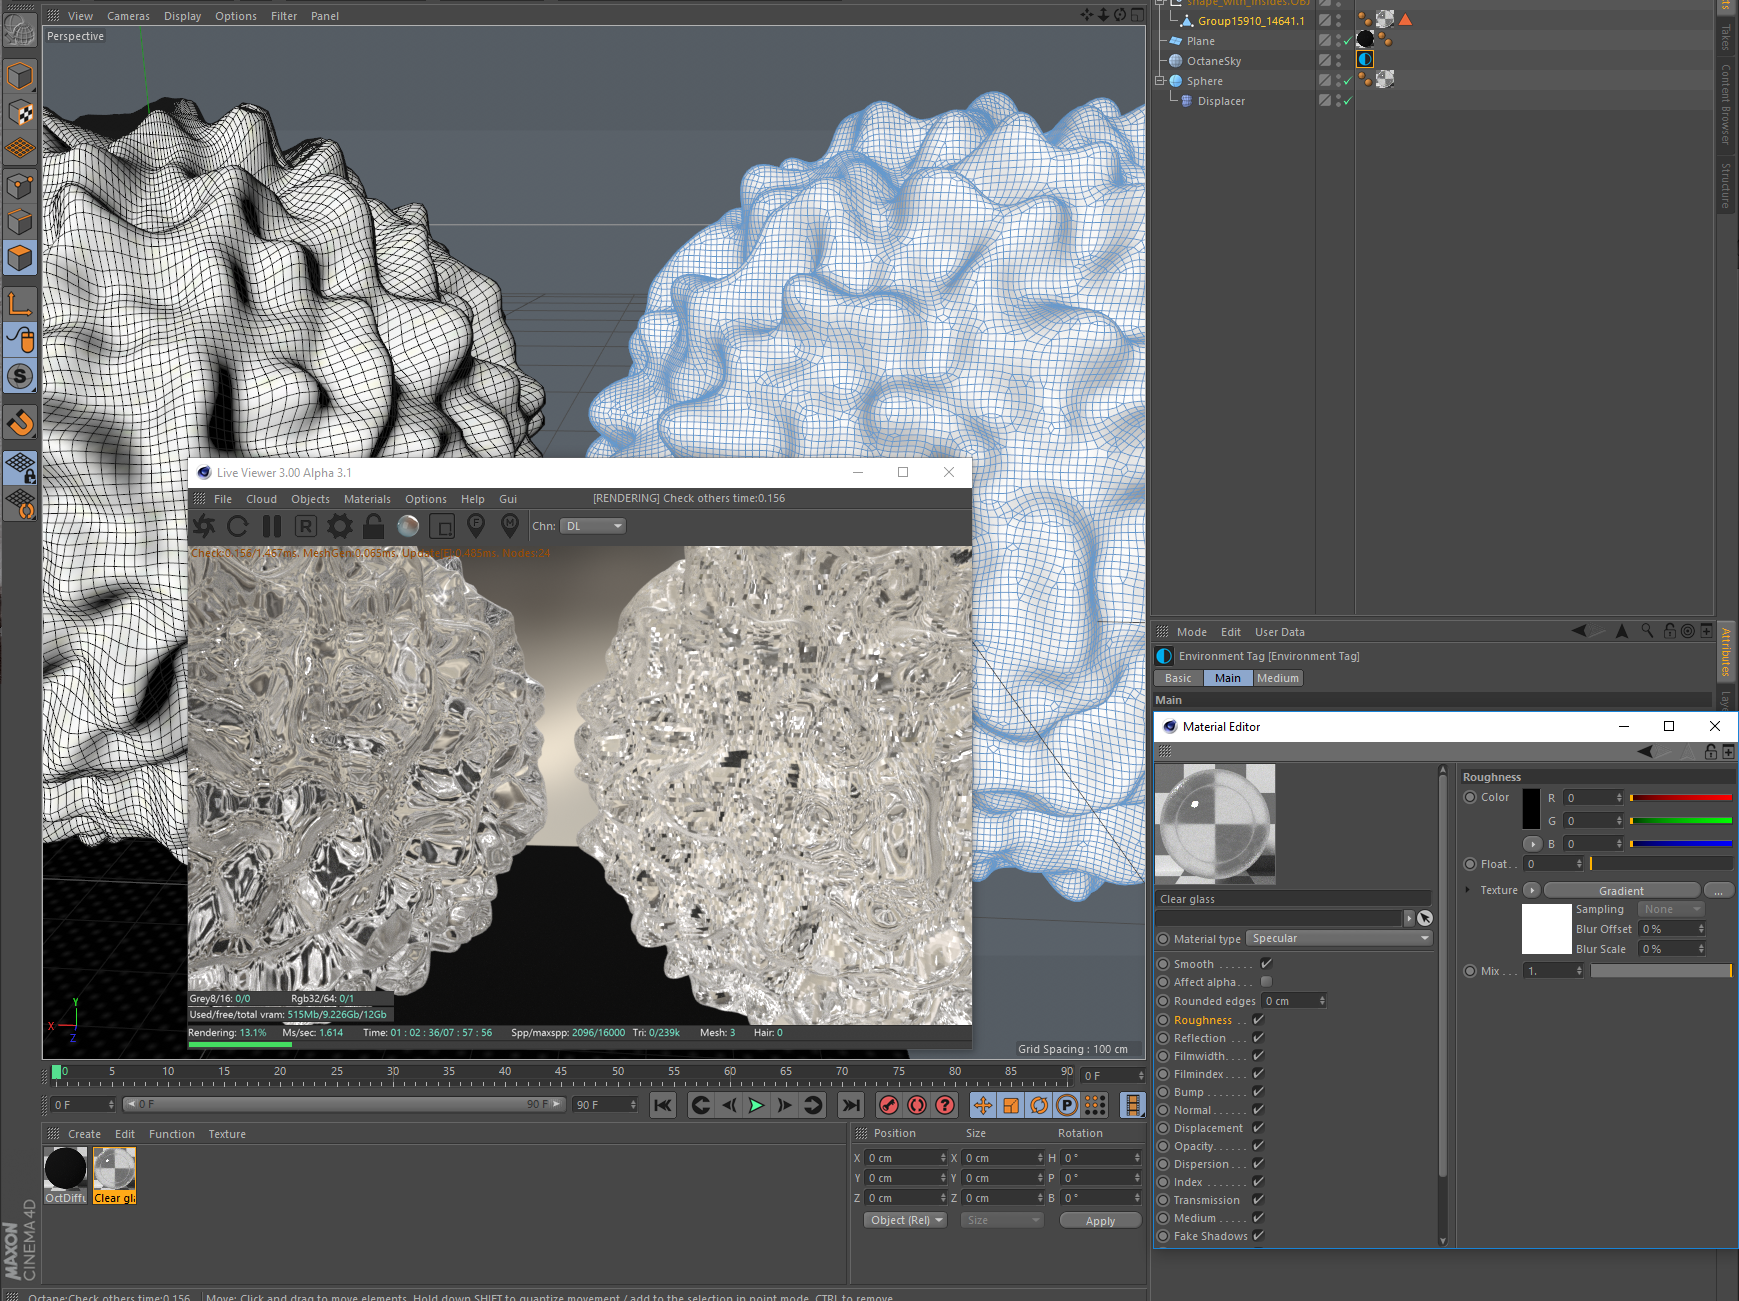Image resolution: width=1739 pixels, height=1301 pixels.
Task: Adjust the Mix slider bar
Action: click(x=1661, y=971)
